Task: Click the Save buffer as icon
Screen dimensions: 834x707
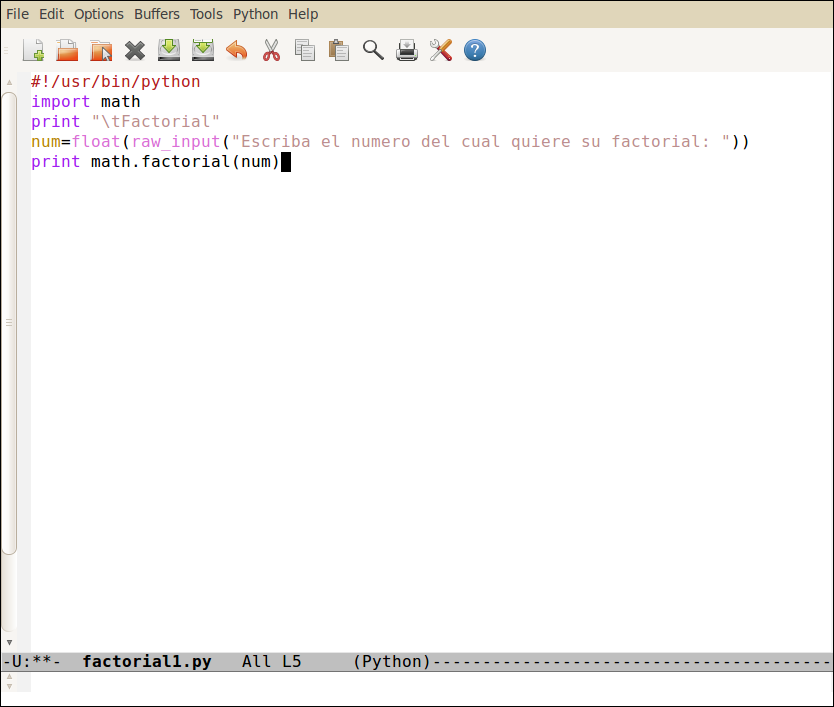Action: [x=203, y=50]
